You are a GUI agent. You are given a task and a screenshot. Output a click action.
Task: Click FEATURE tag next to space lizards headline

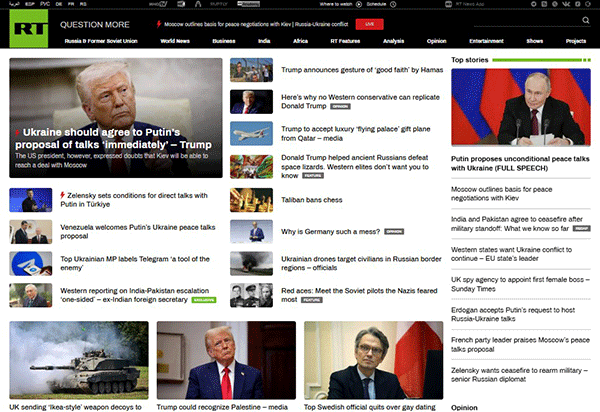tap(313, 176)
